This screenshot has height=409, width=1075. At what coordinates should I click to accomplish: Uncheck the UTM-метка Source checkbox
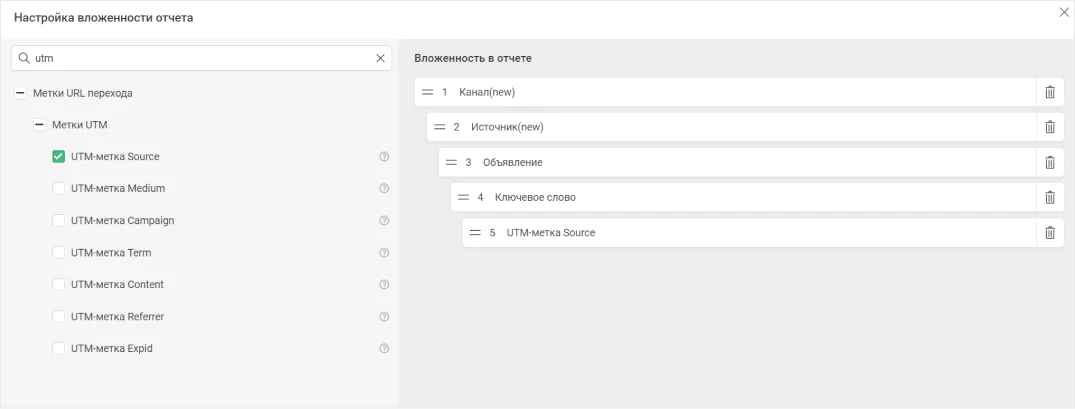(58, 157)
